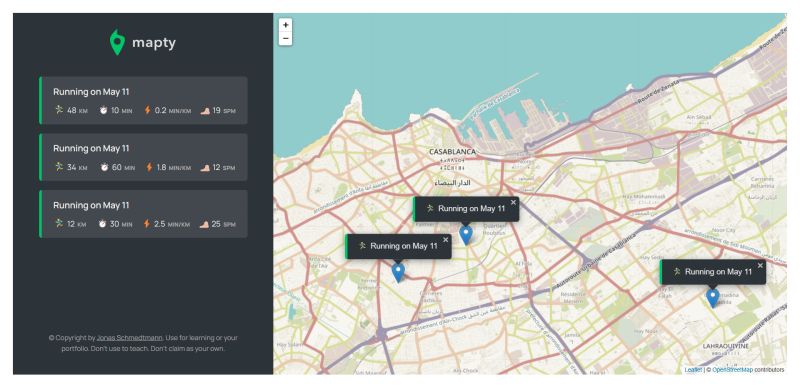This screenshot has height=385, width=800.
Task: Click the LAHRAOUIYINE label on the map
Action: point(726,346)
